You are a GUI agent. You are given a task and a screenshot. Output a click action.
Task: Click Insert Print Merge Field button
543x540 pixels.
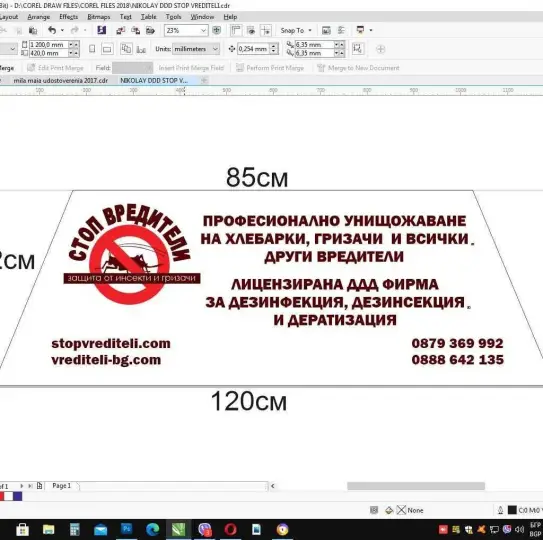coord(191,68)
